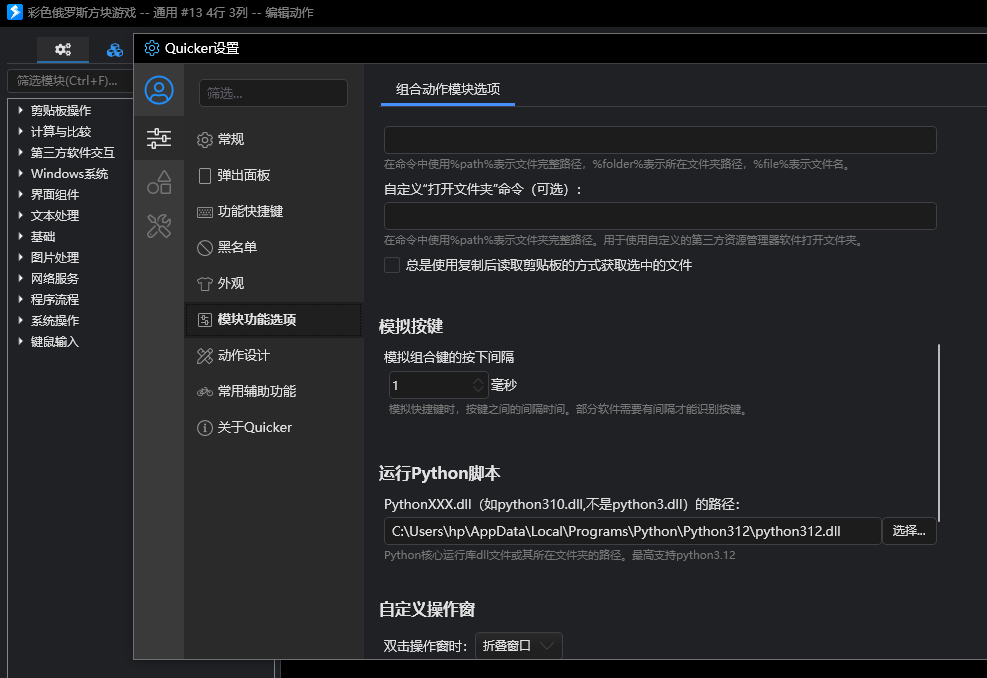Screen dimensions: 987x678
Task: Open the 功能快捷键 settings page
Action: pyautogui.click(x=274, y=212)
